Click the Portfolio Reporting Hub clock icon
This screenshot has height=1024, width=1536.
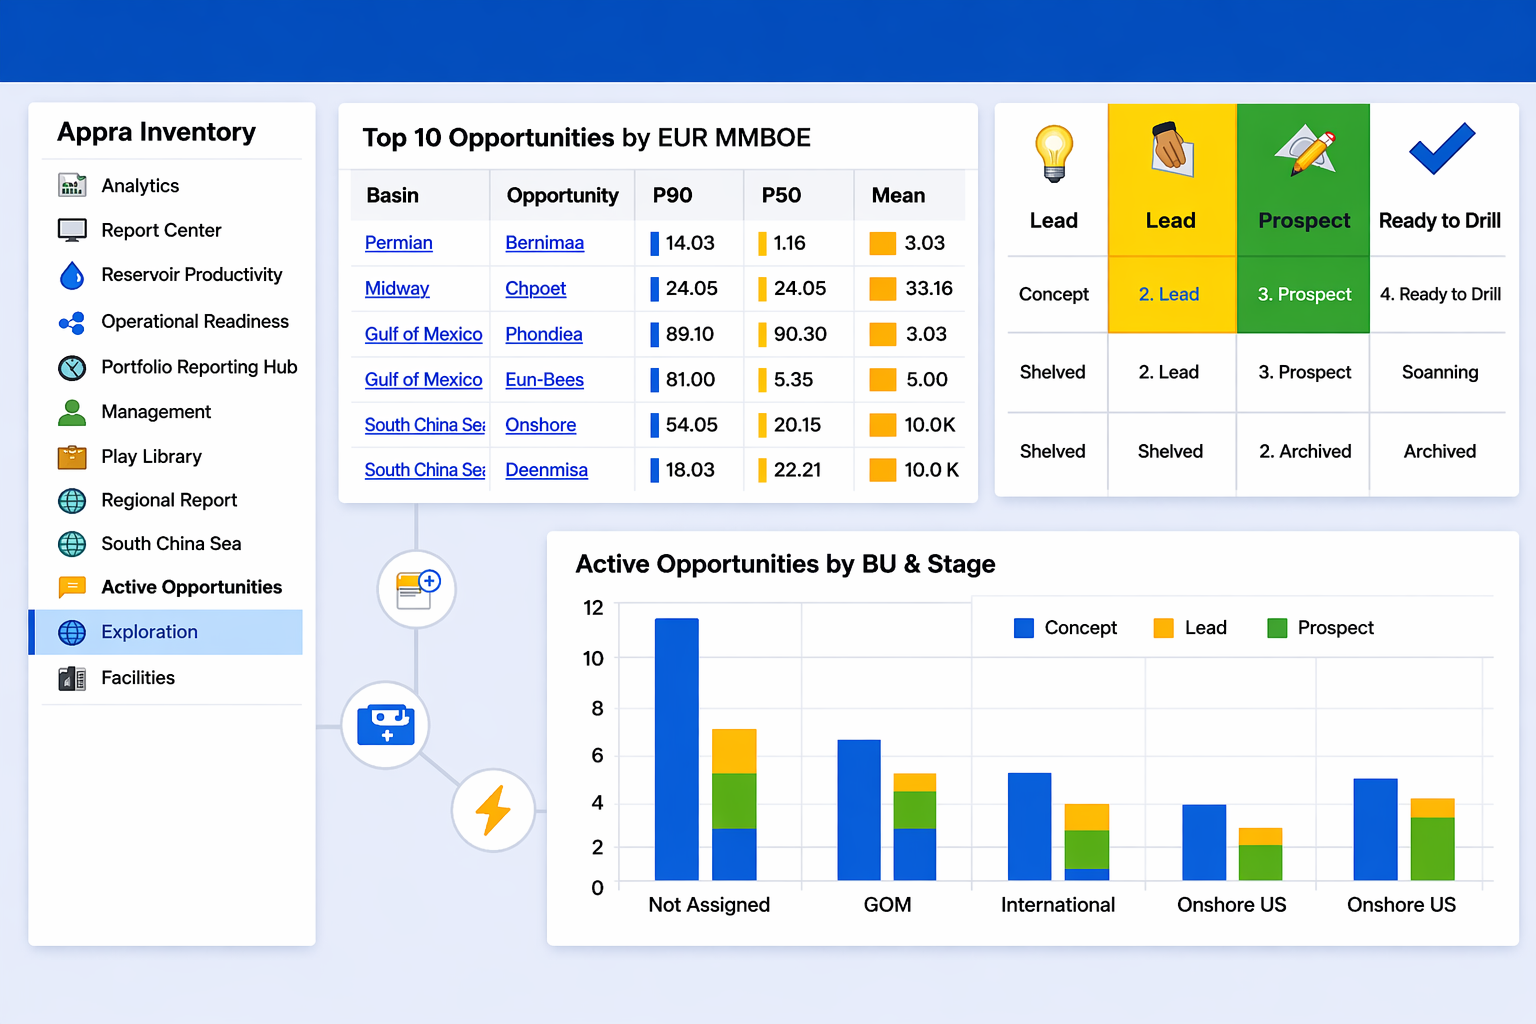pyautogui.click(x=72, y=367)
